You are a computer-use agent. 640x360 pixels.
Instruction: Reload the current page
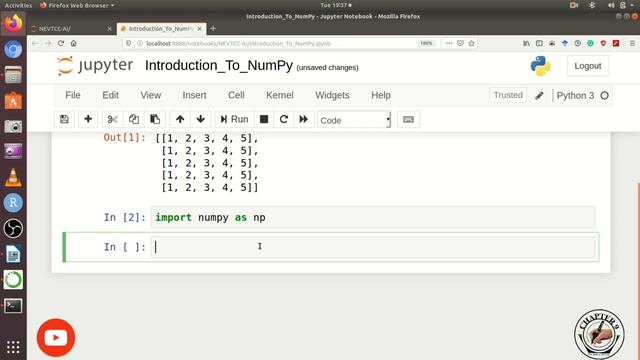coord(61,43)
